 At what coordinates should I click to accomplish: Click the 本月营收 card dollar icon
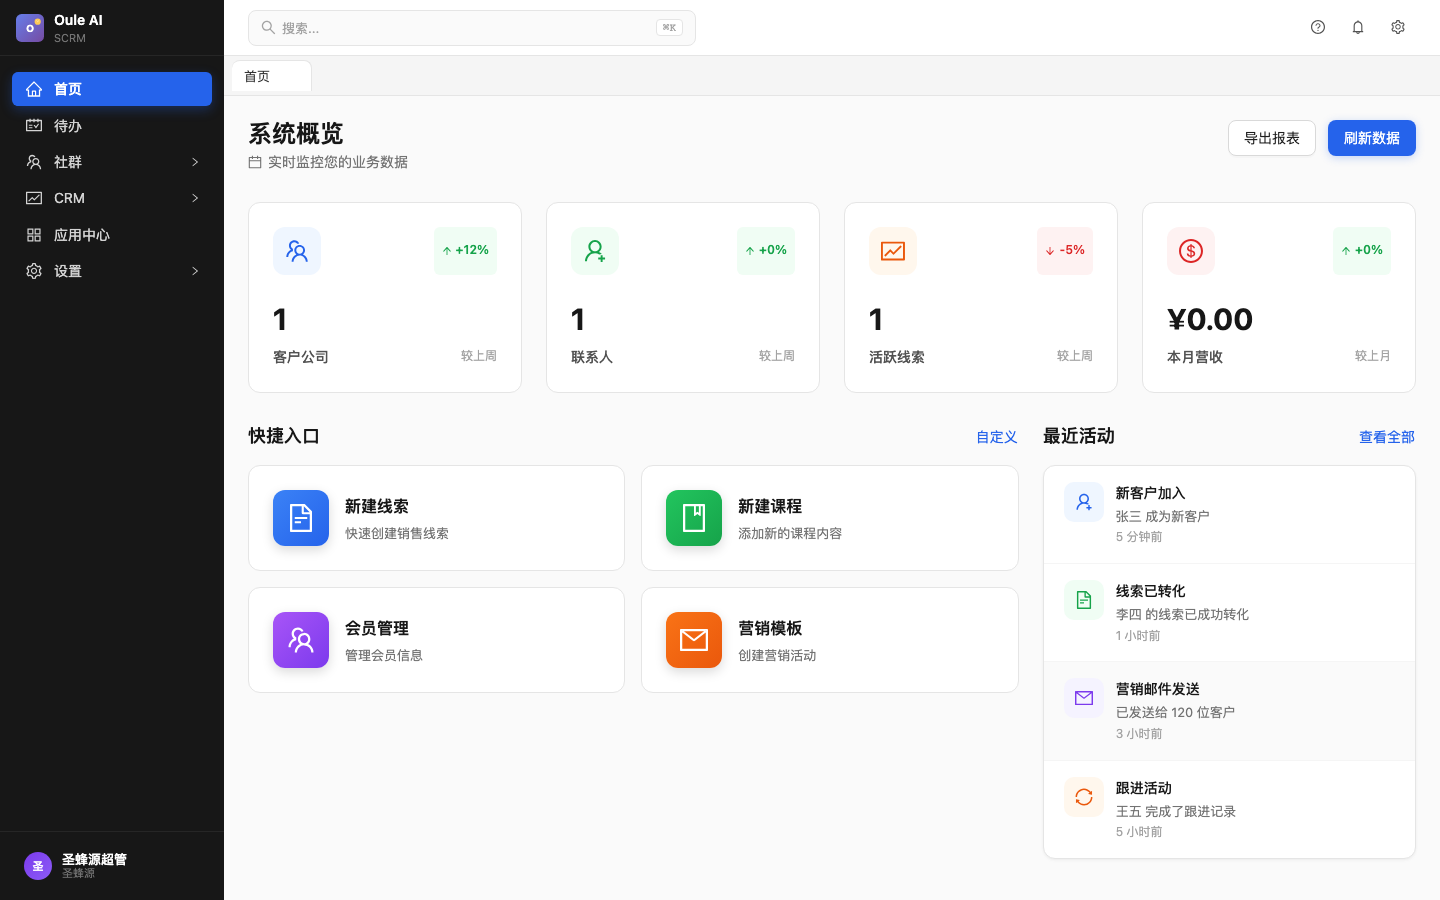click(1191, 251)
